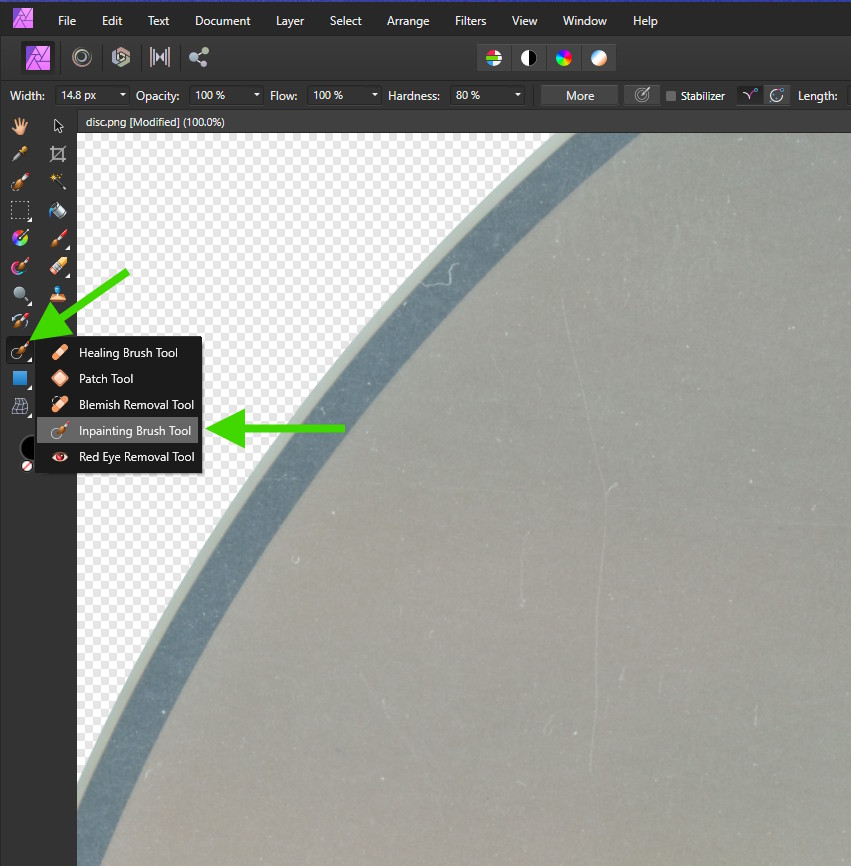The height and width of the screenshot is (866, 851).
Task: Select the Inpainting Brush Tool from flyout
Action: [134, 431]
